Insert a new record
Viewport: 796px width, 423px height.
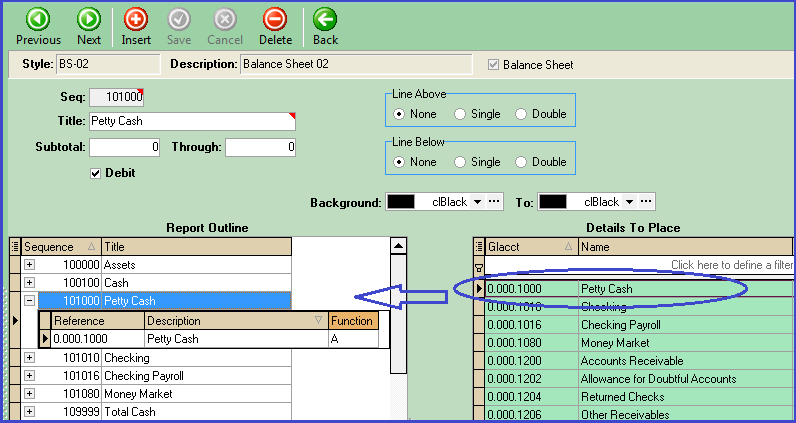(x=136, y=27)
